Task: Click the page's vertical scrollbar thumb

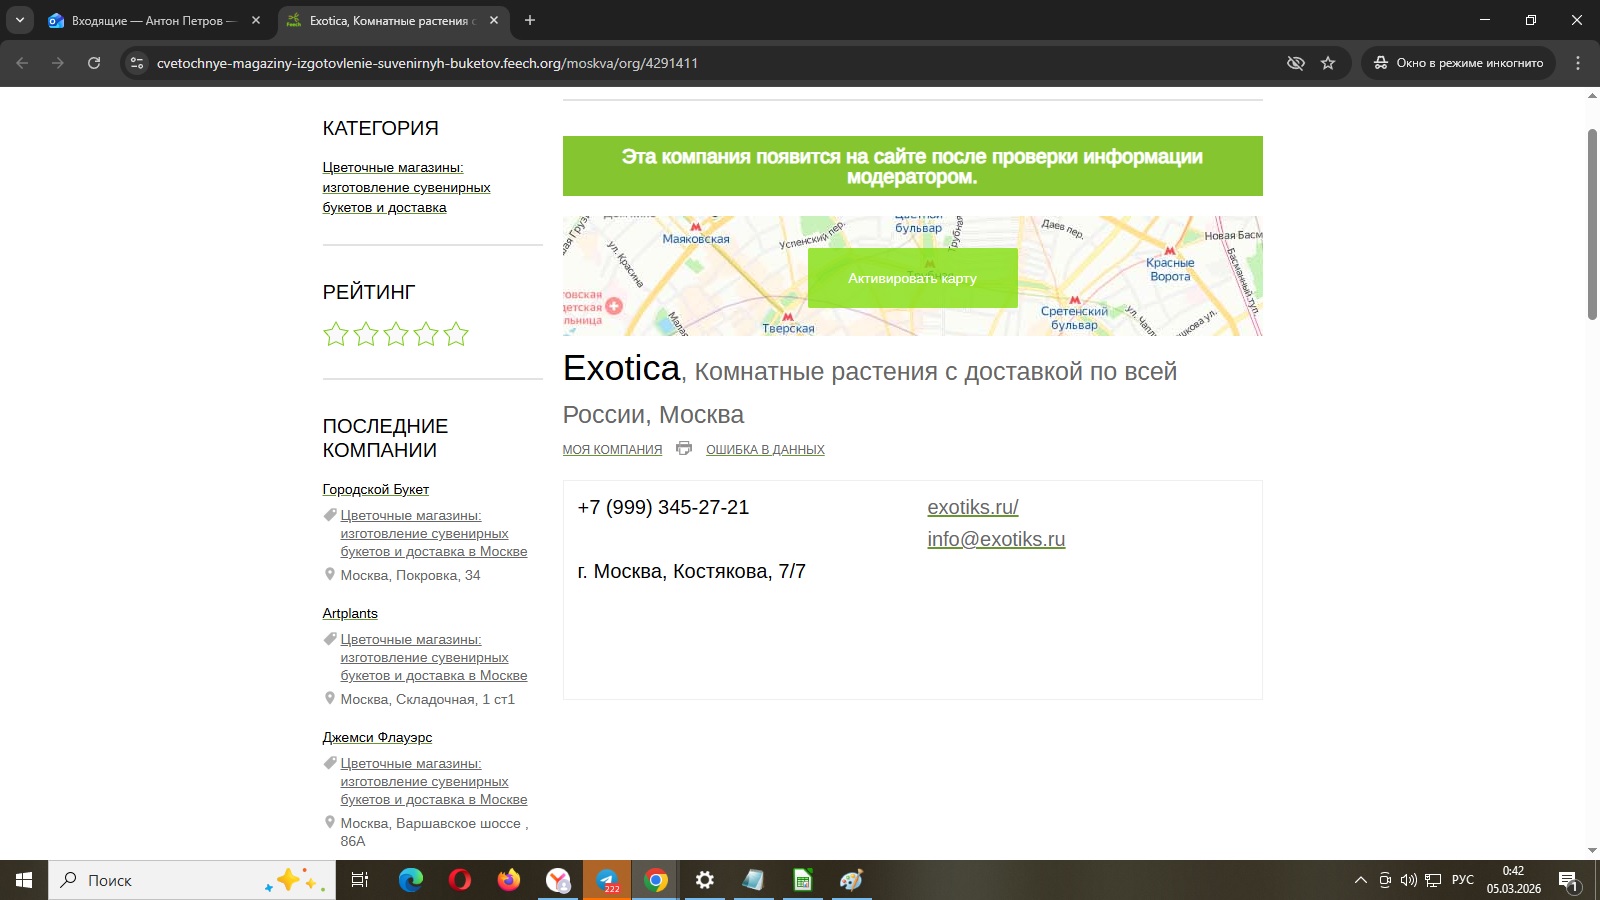Action: (1592, 224)
